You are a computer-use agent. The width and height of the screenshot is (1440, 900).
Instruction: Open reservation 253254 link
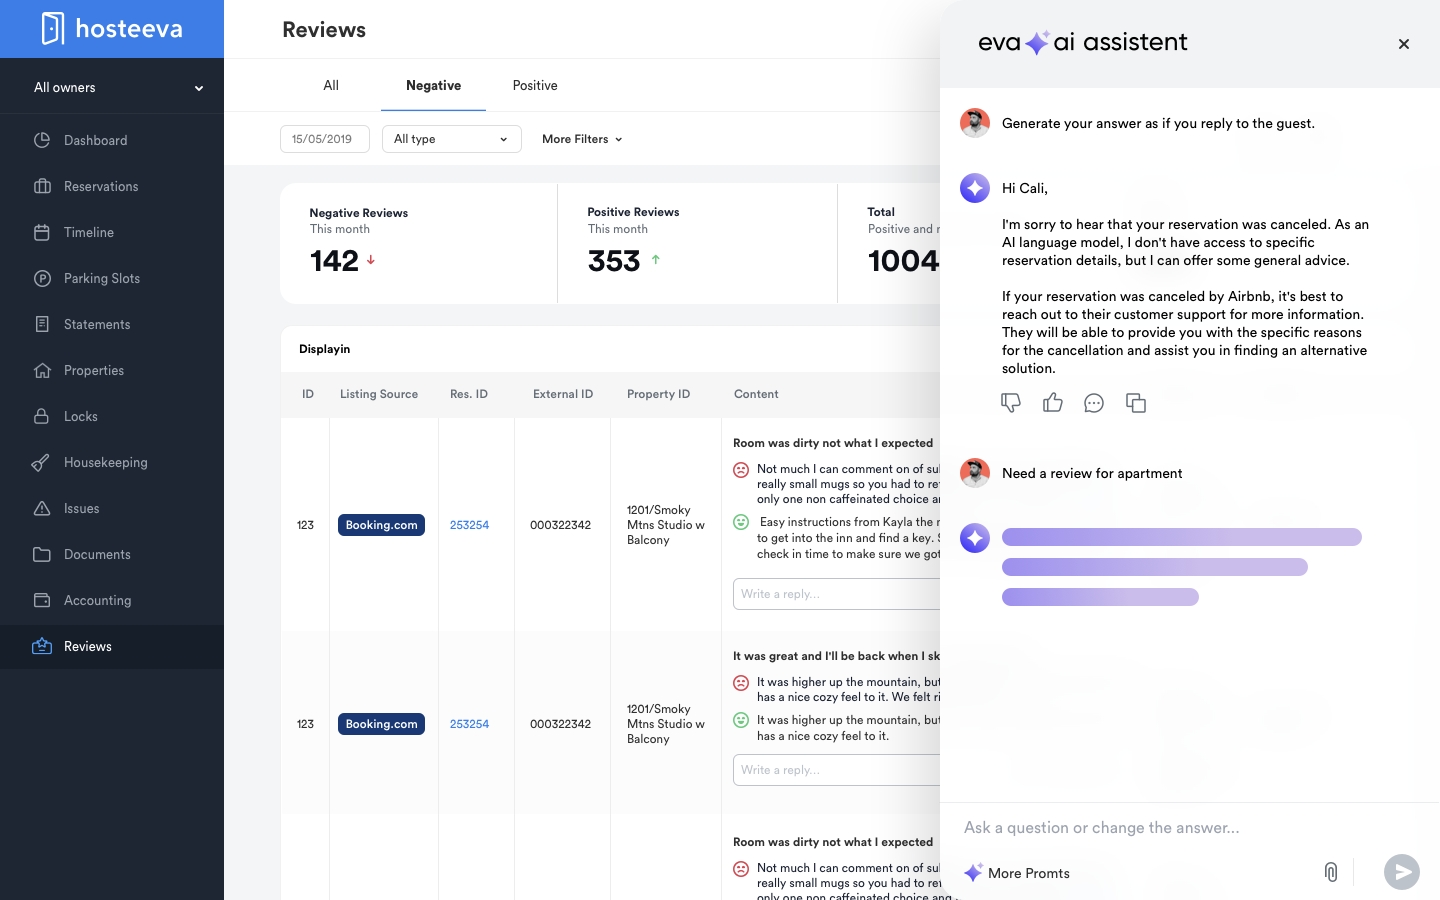(x=469, y=525)
